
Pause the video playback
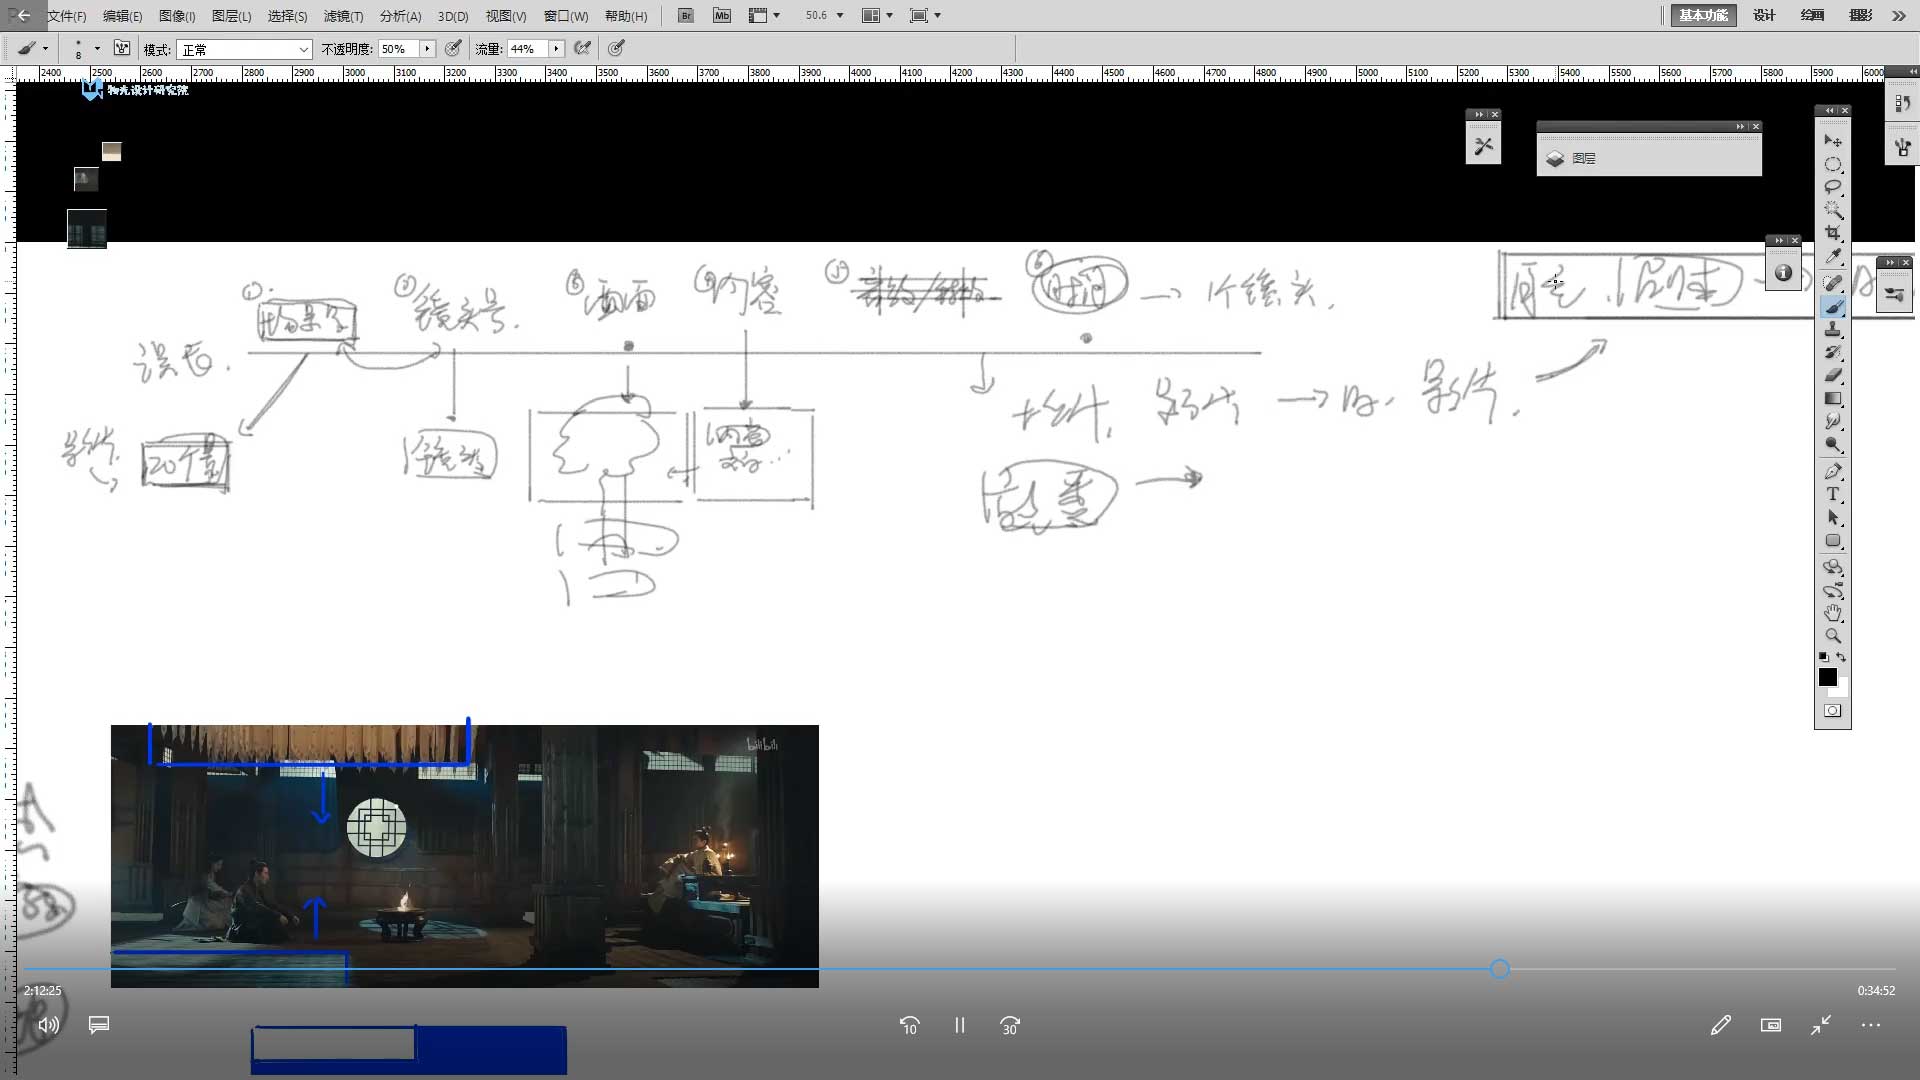(959, 1025)
